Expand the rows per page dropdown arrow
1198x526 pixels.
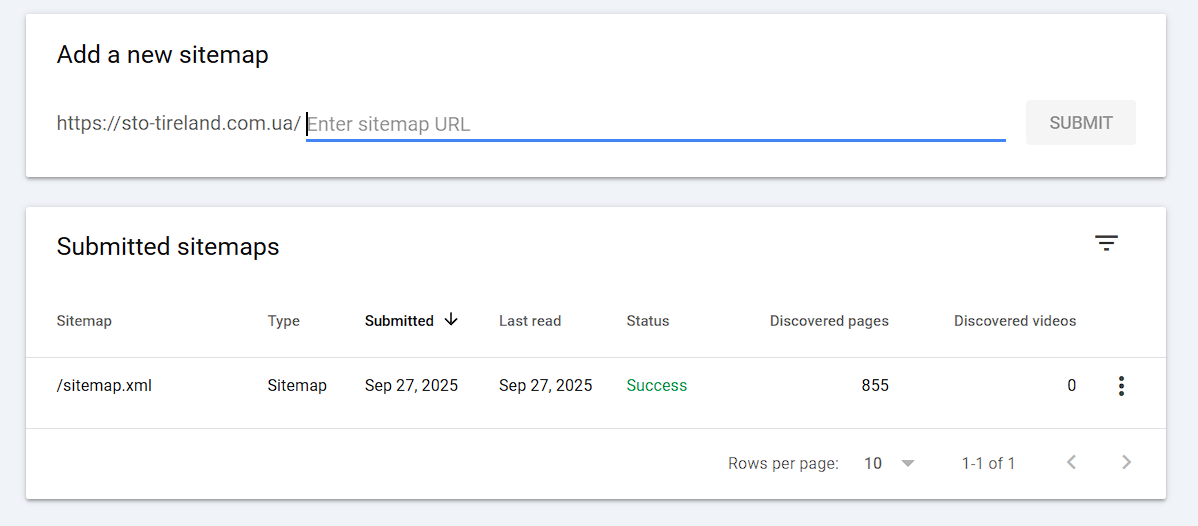click(907, 463)
